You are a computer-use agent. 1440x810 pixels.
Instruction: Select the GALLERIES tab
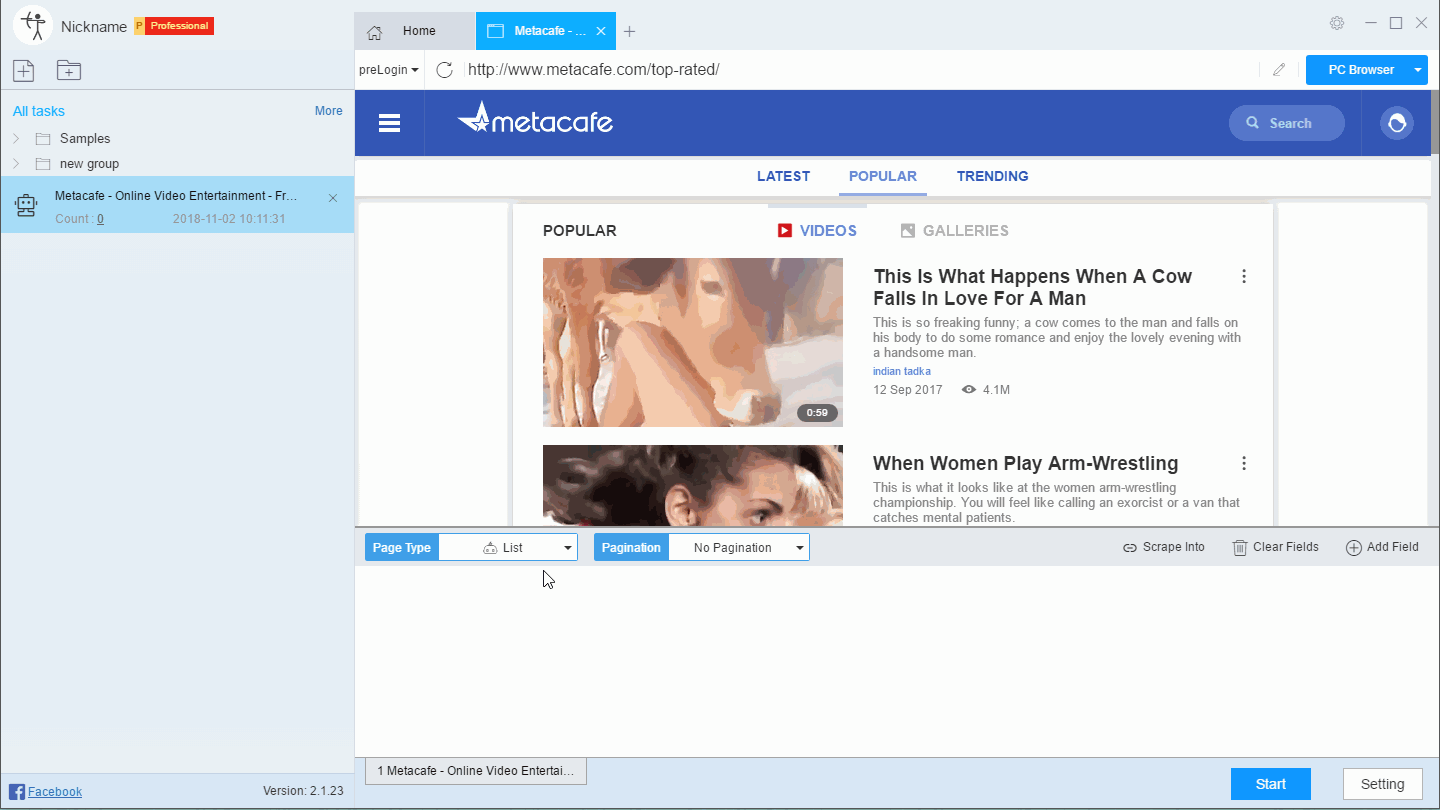pos(954,231)
